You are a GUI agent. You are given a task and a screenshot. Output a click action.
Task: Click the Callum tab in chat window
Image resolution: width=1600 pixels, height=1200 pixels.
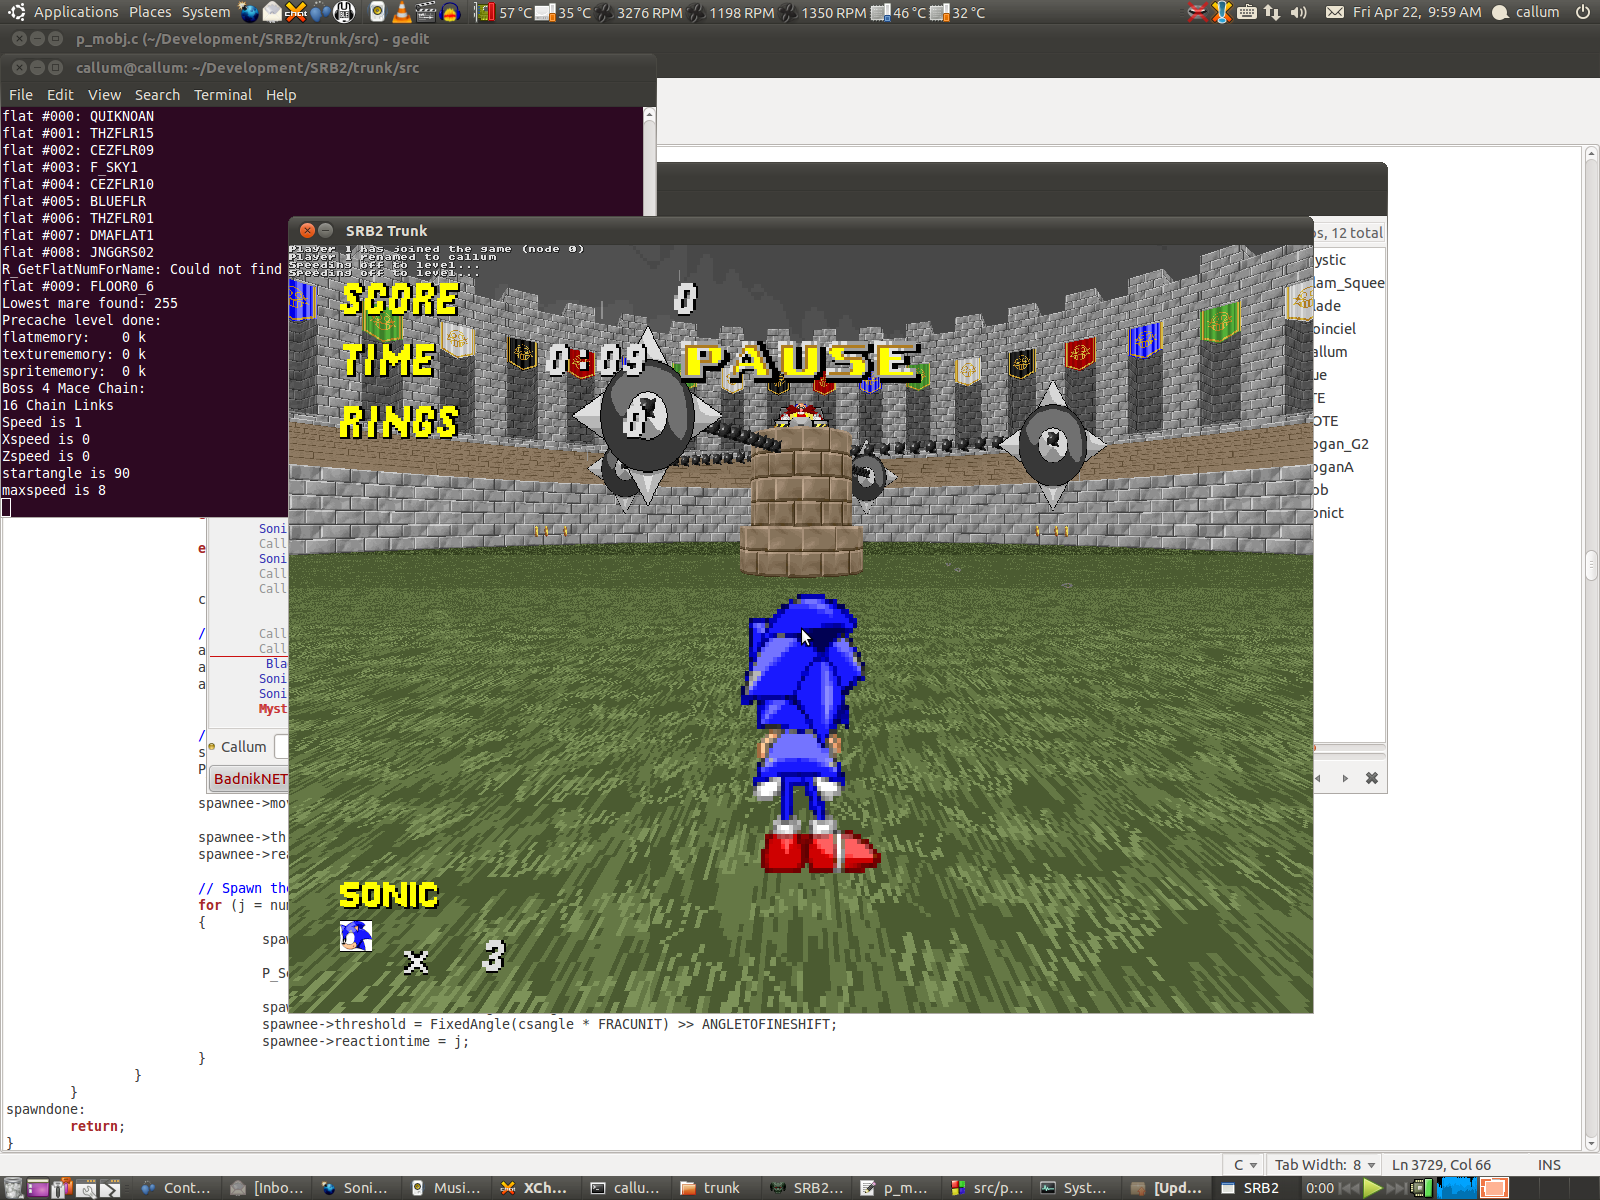point(243,747)
